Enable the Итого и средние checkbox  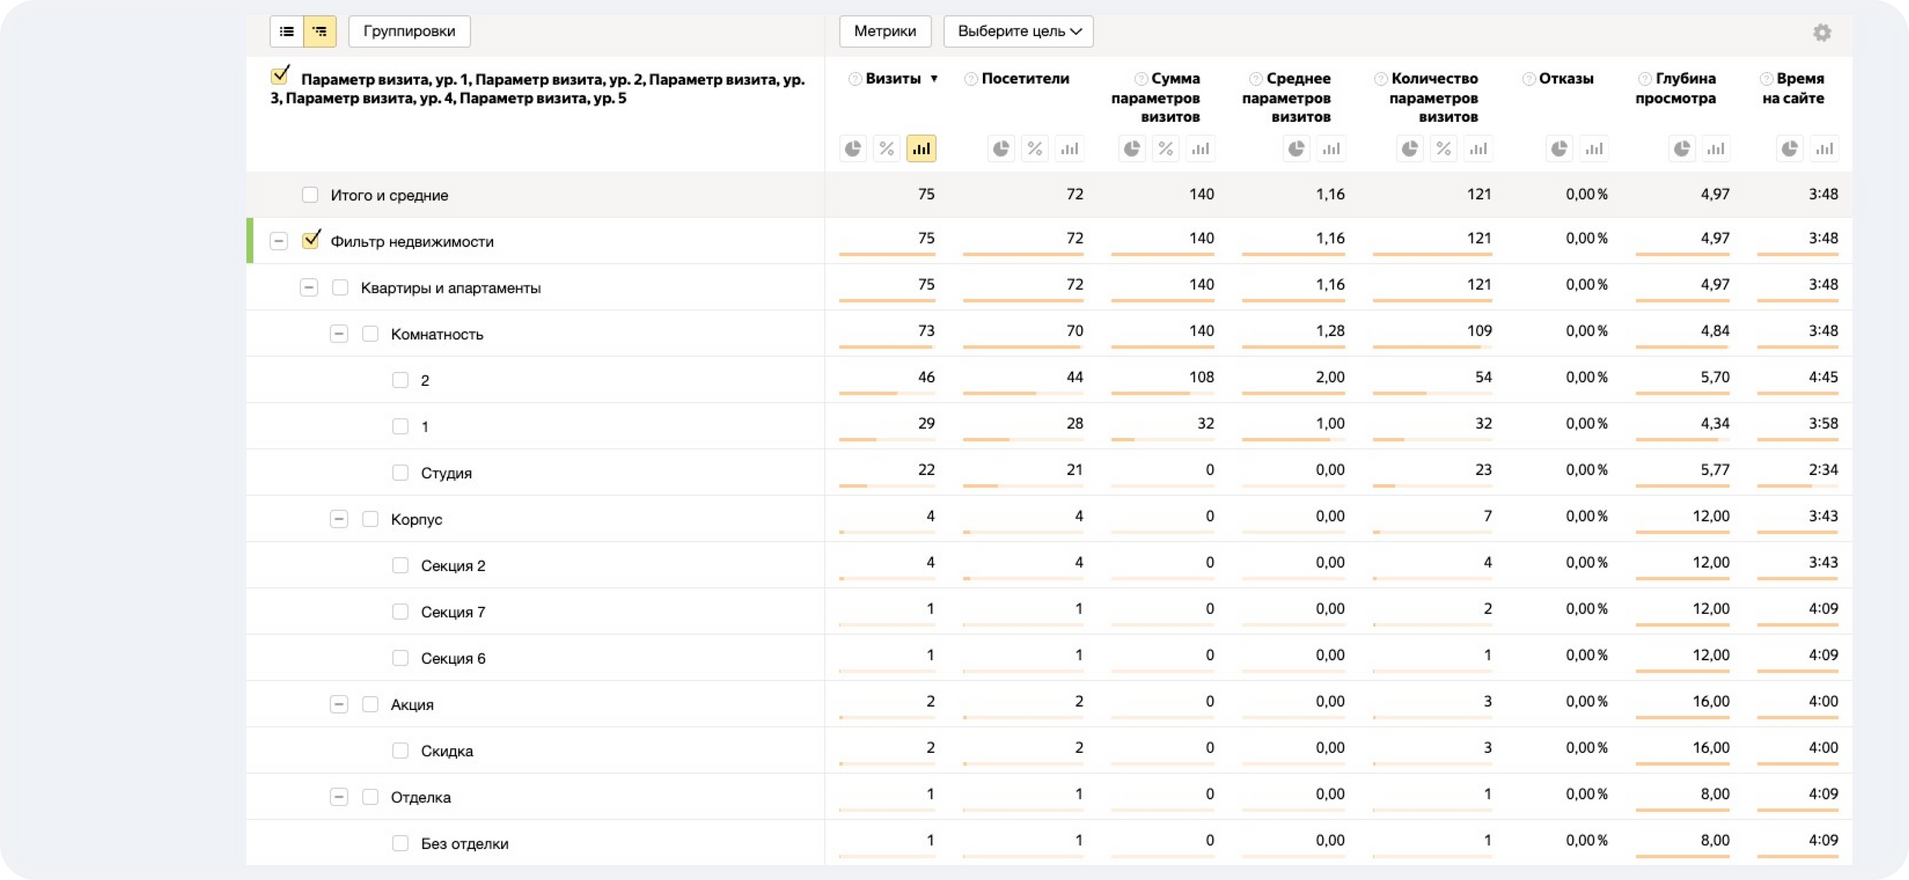(x=310, y=195)
